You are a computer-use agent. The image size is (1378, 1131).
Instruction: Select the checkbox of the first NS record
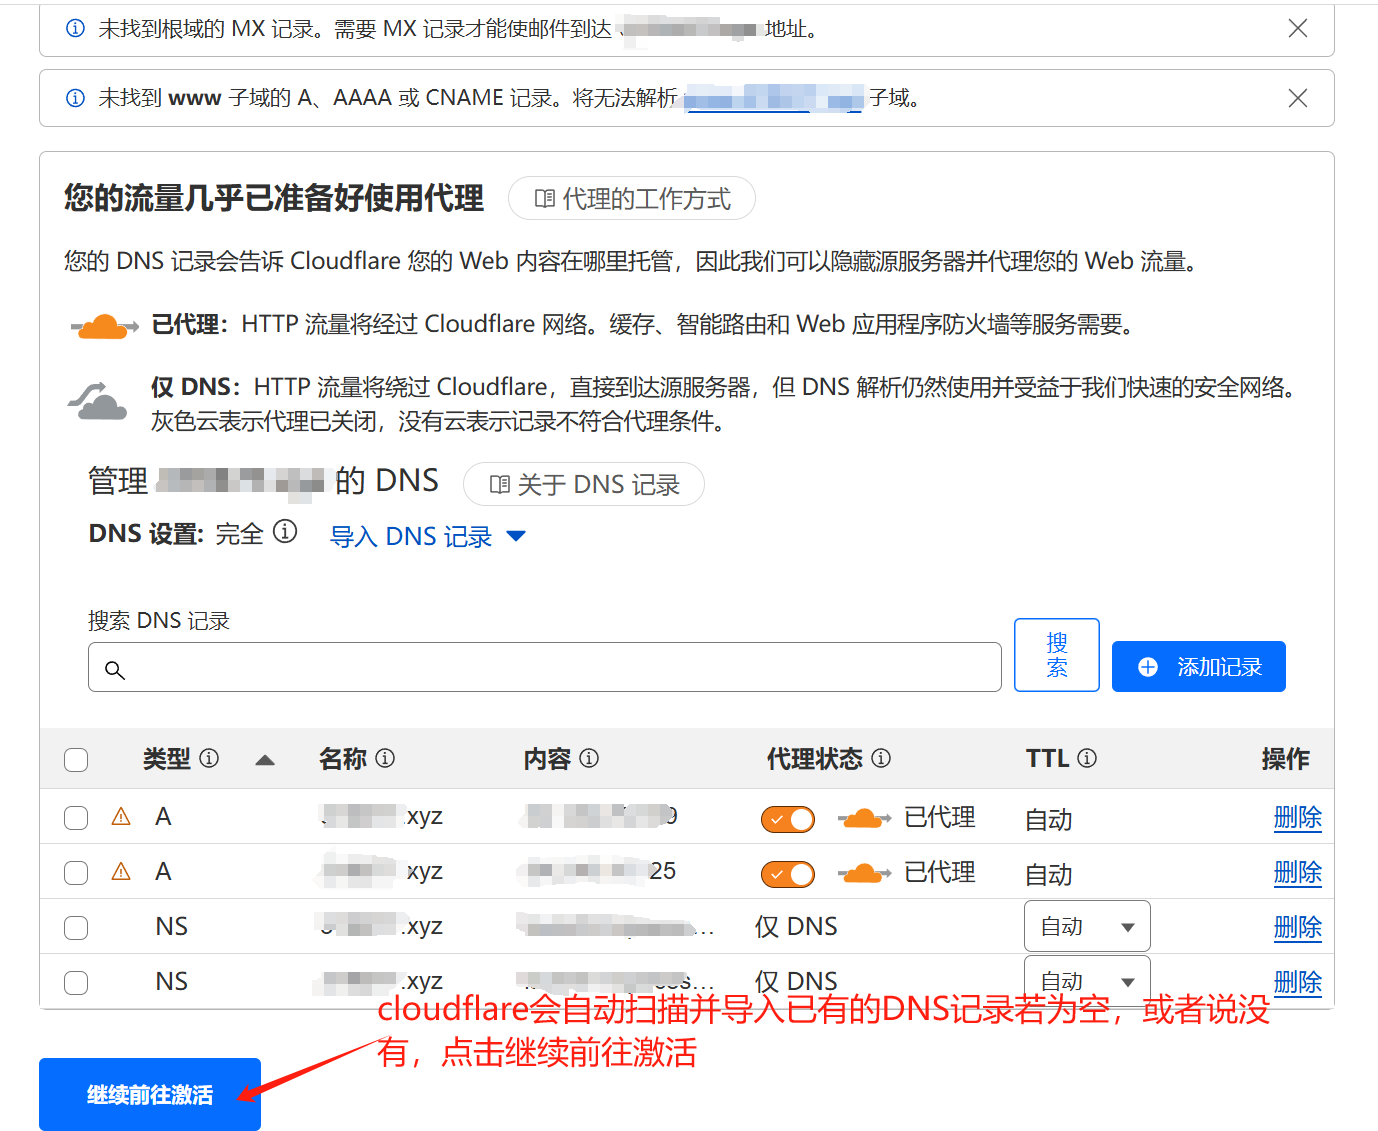click(x=76, y=928)
